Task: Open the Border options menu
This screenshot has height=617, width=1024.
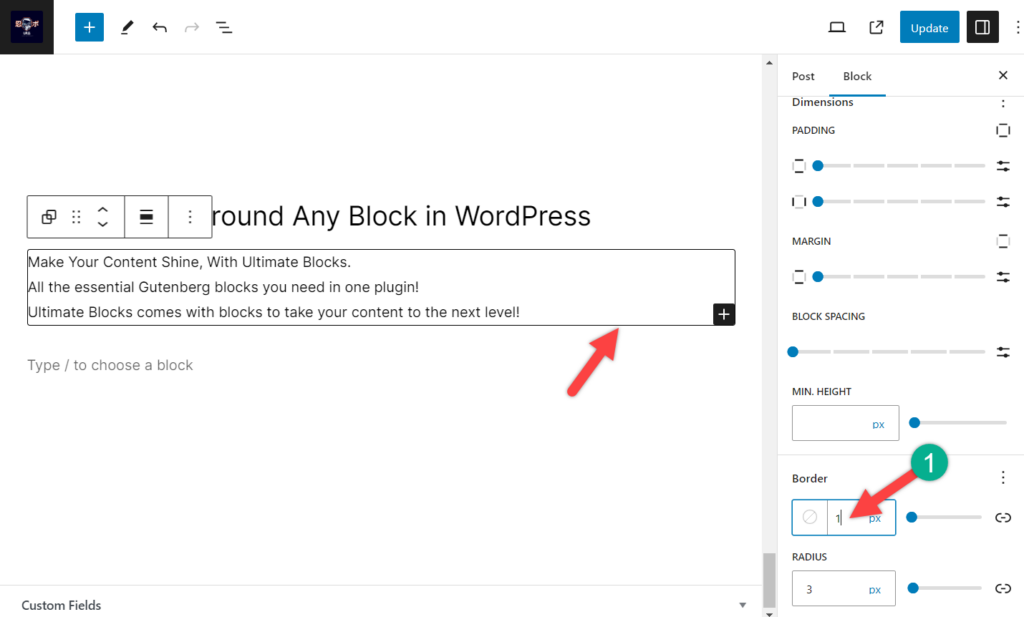Action: [x=1003, y=477]
